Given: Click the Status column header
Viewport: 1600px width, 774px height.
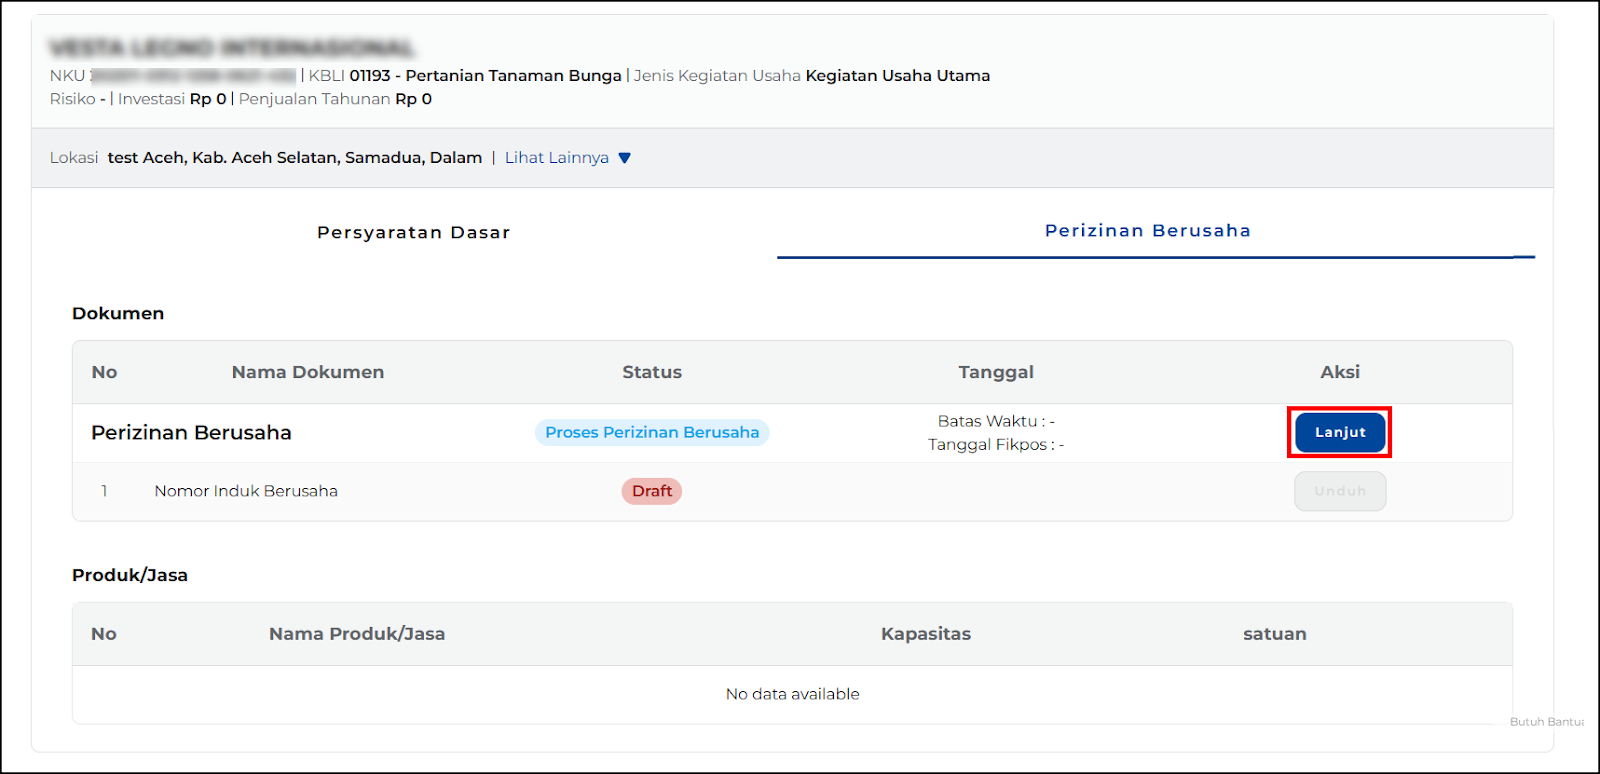Looking at the screenshot, I should coord(652,372).
